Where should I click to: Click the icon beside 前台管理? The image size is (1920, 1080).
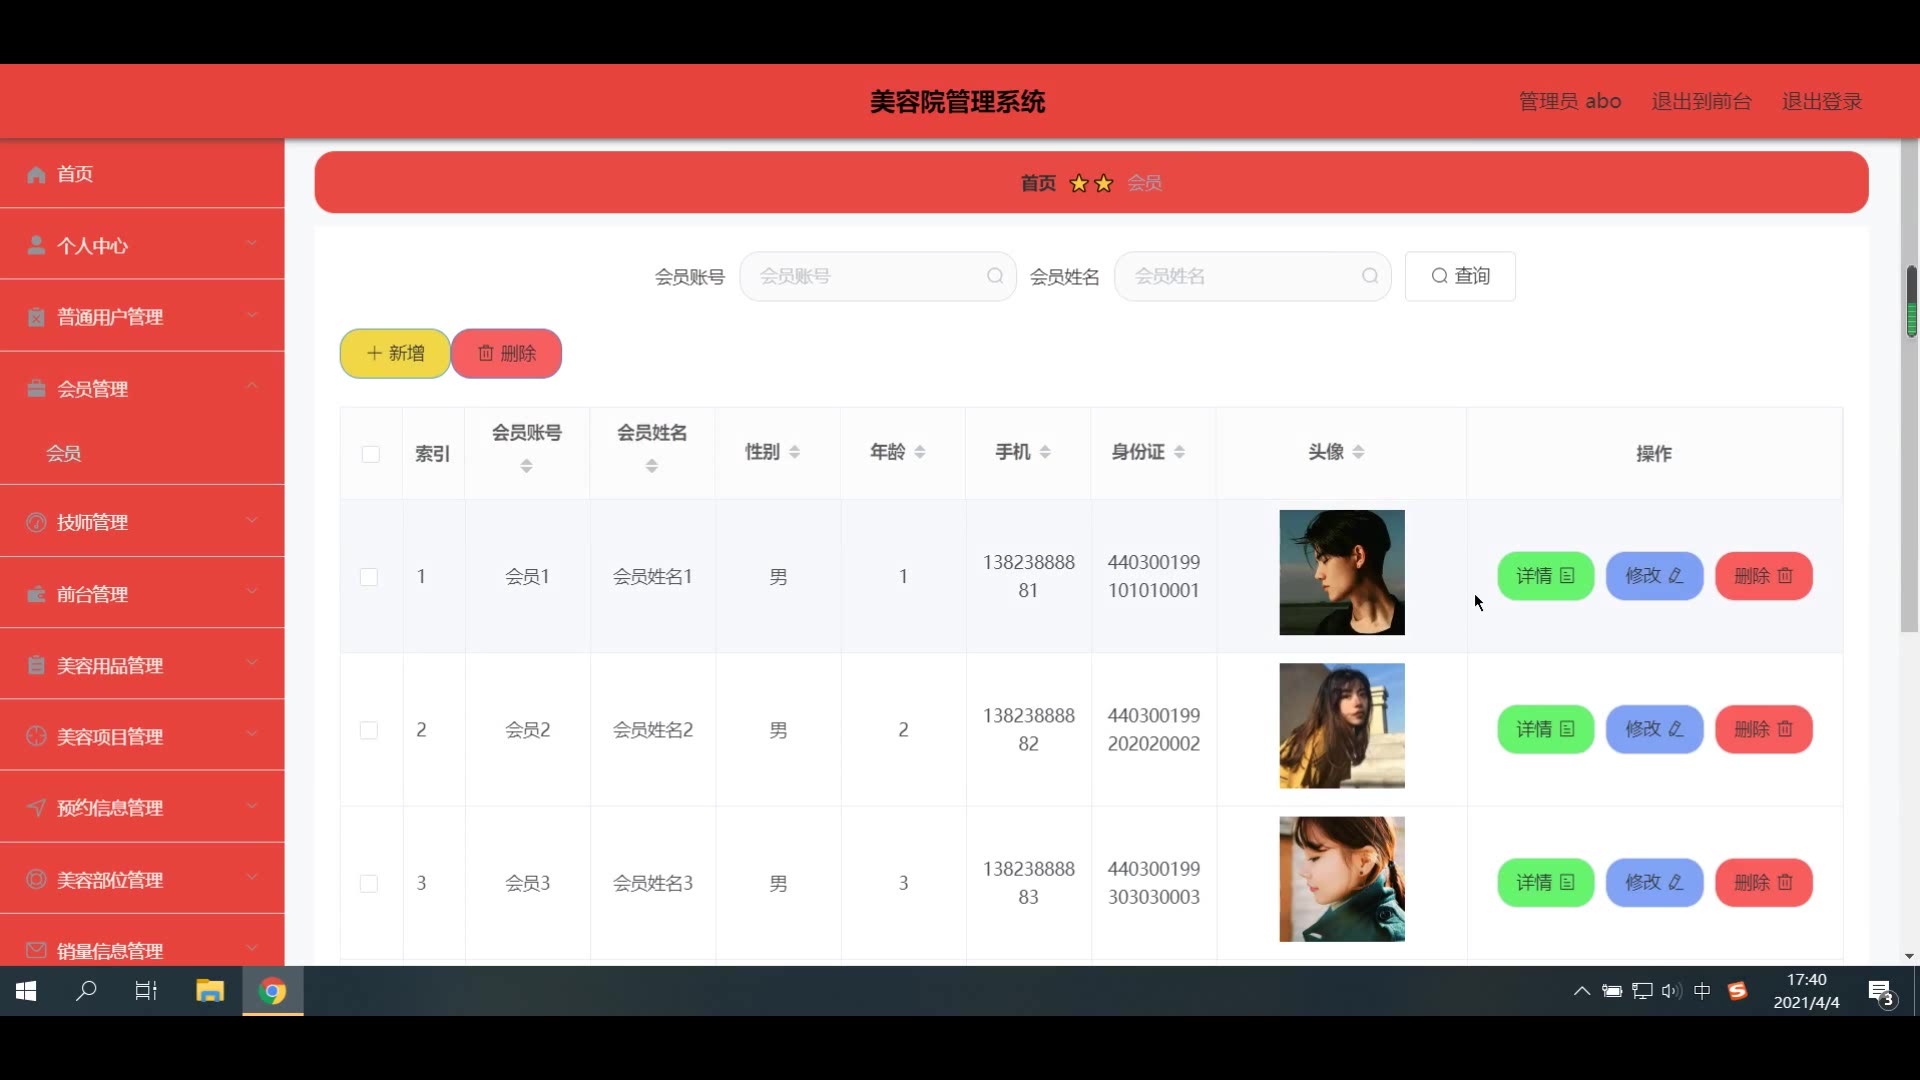tap(36, 594)
